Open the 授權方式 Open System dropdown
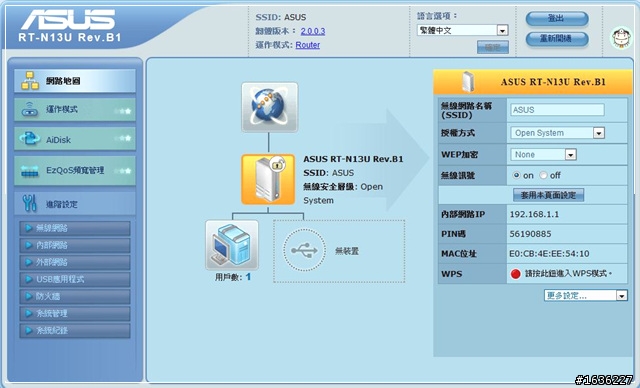This screenshot has height=388, width=640. tap(557, 133)
